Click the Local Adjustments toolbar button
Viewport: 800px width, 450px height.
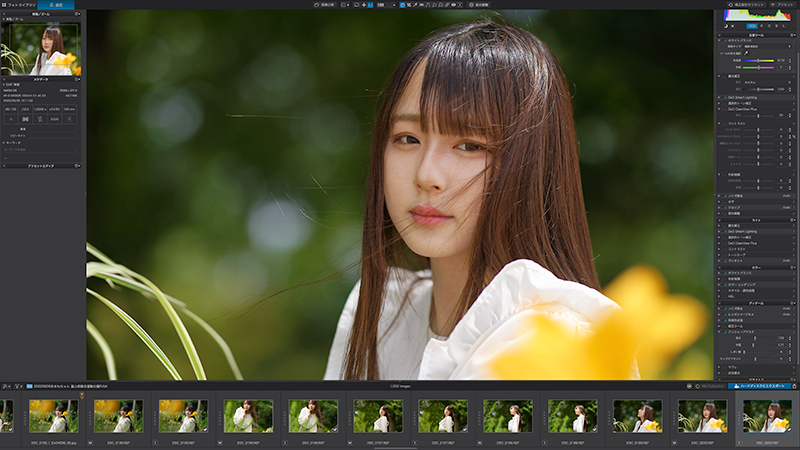[x=479, y=5]
